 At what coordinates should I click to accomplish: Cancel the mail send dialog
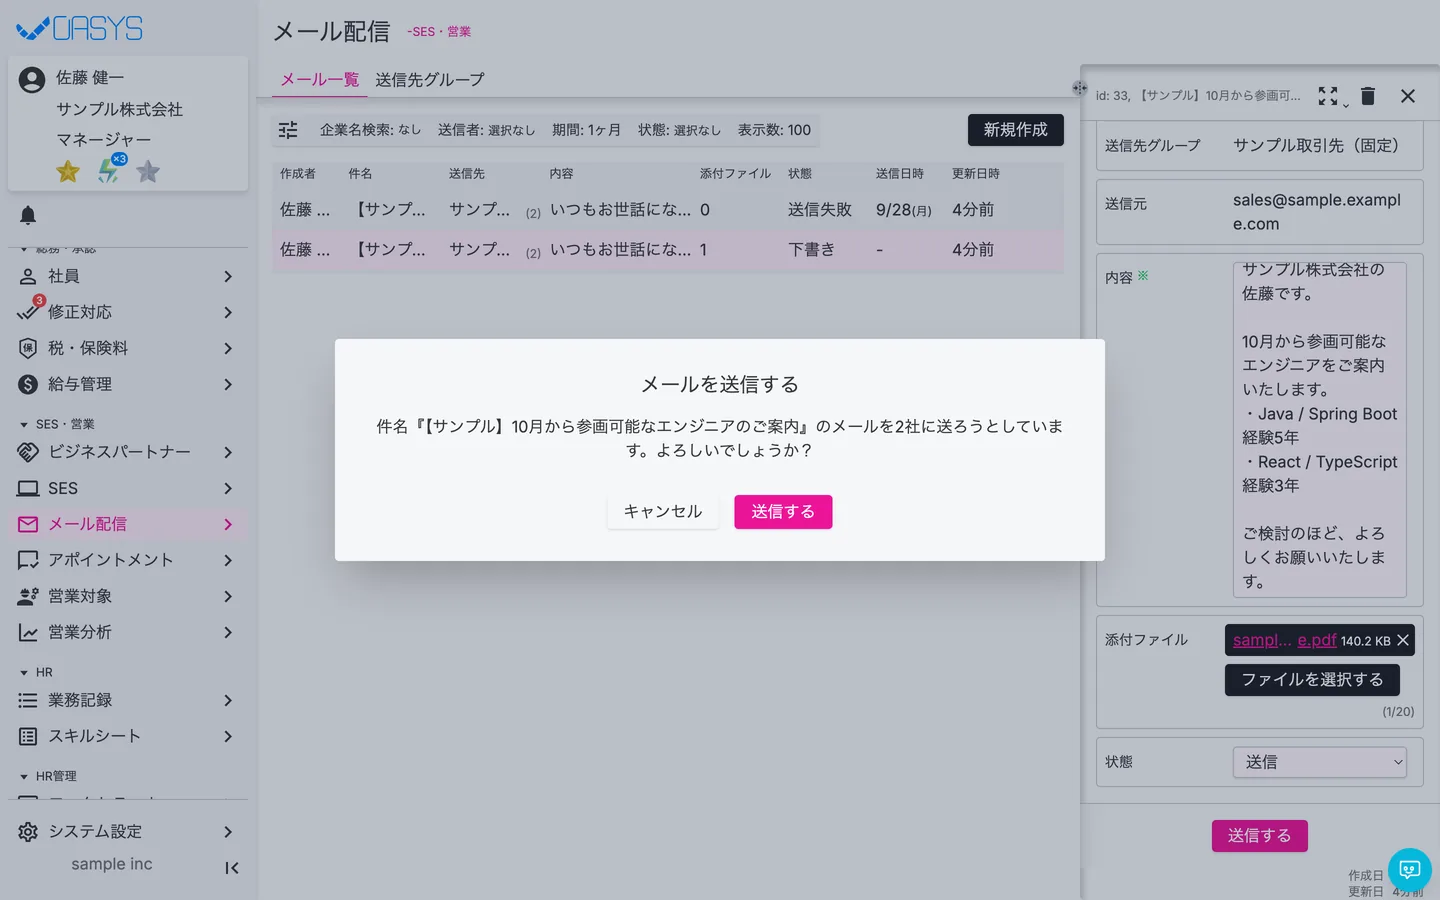coord(663,512)
